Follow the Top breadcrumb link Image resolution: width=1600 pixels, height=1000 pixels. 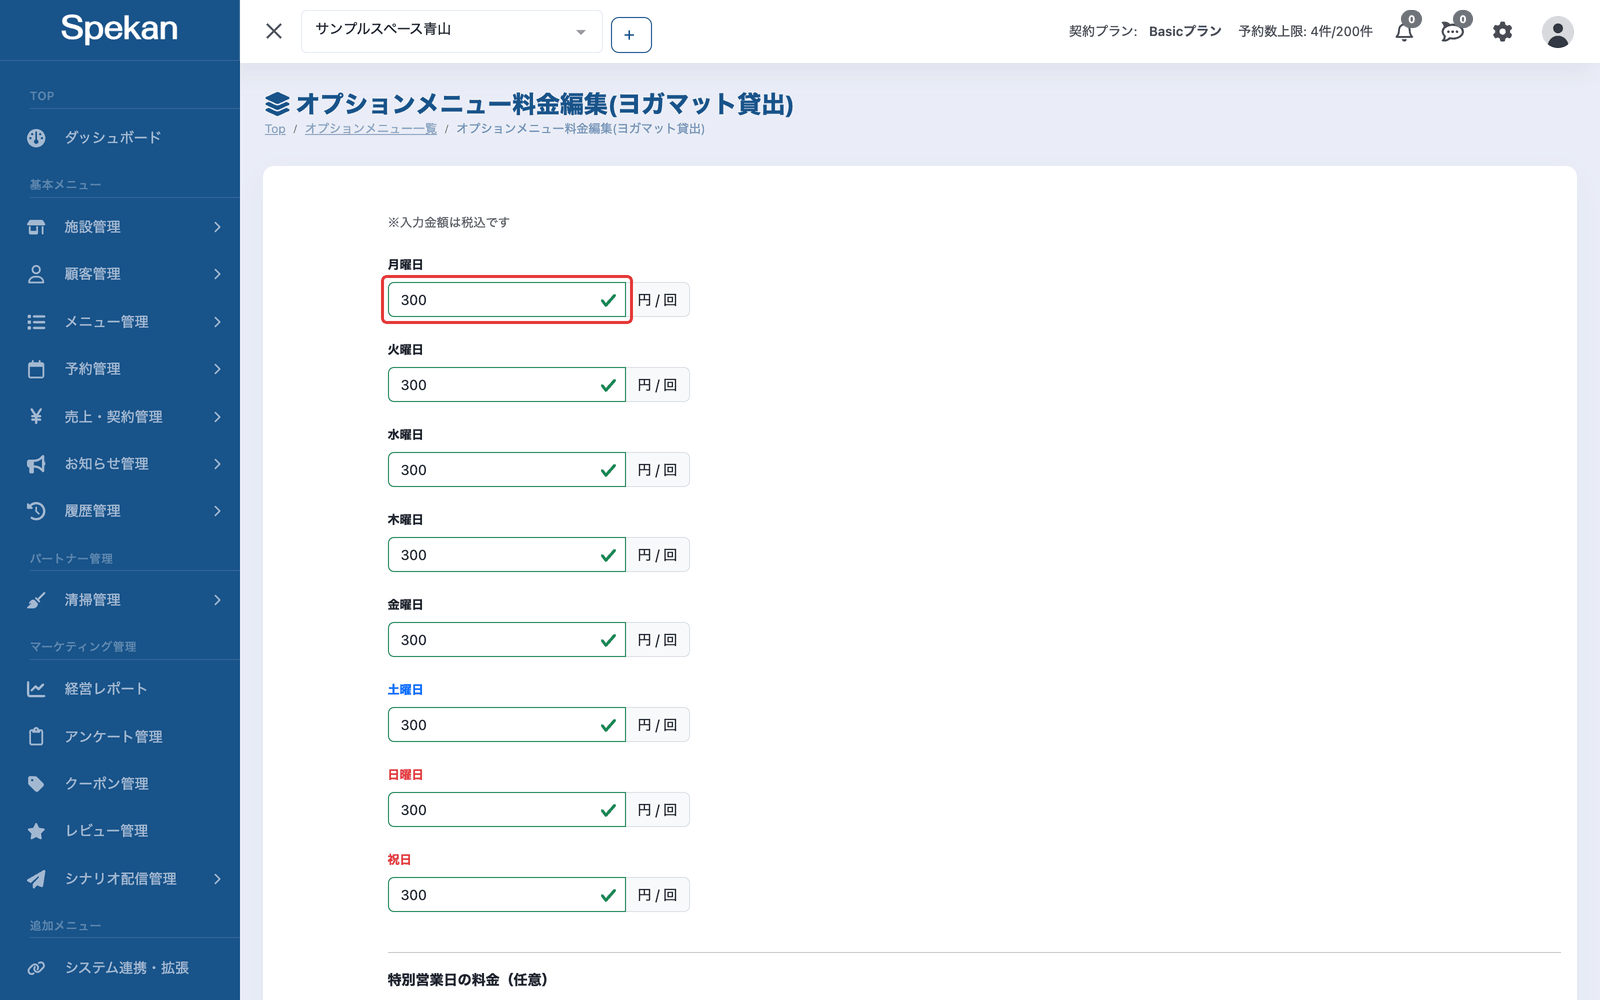pos(275,129)
